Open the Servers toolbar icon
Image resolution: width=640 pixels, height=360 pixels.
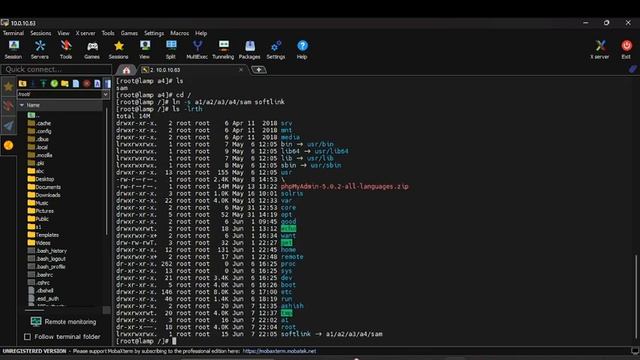[40, 49]
